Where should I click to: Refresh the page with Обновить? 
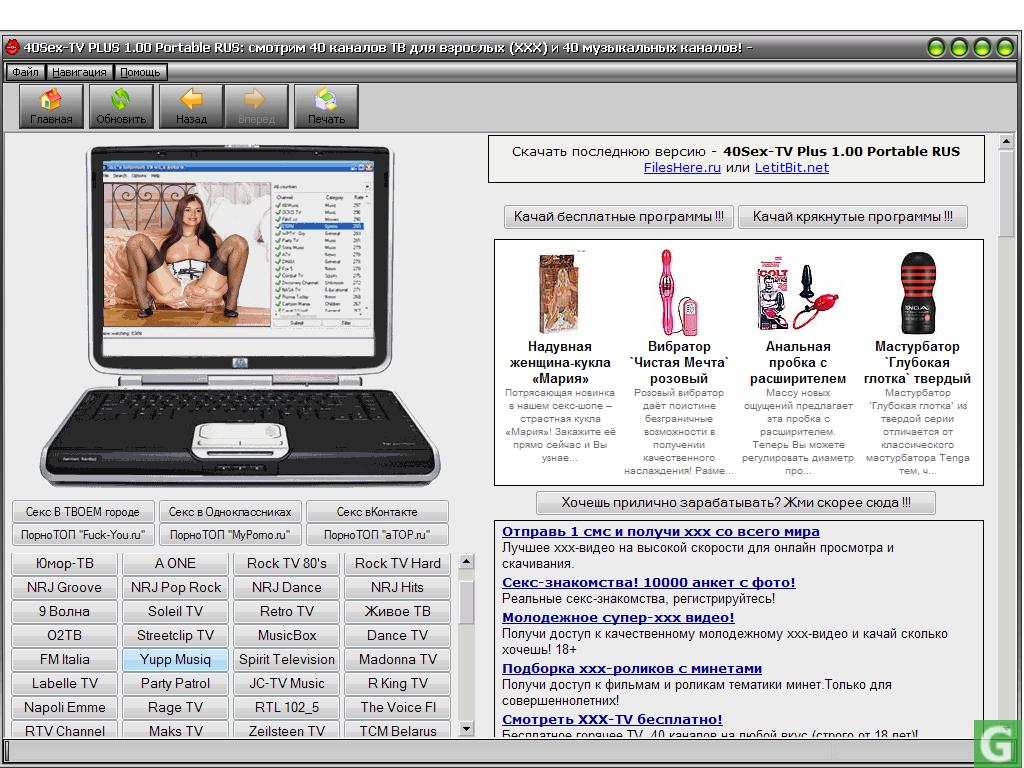click(121, 106)
